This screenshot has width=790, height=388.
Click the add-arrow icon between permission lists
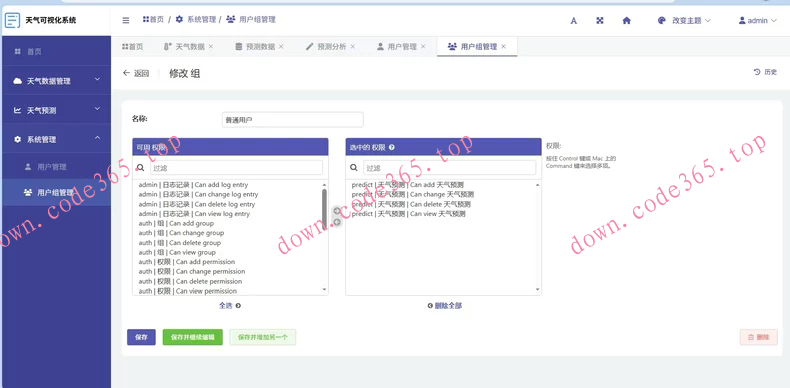point(337,211)
